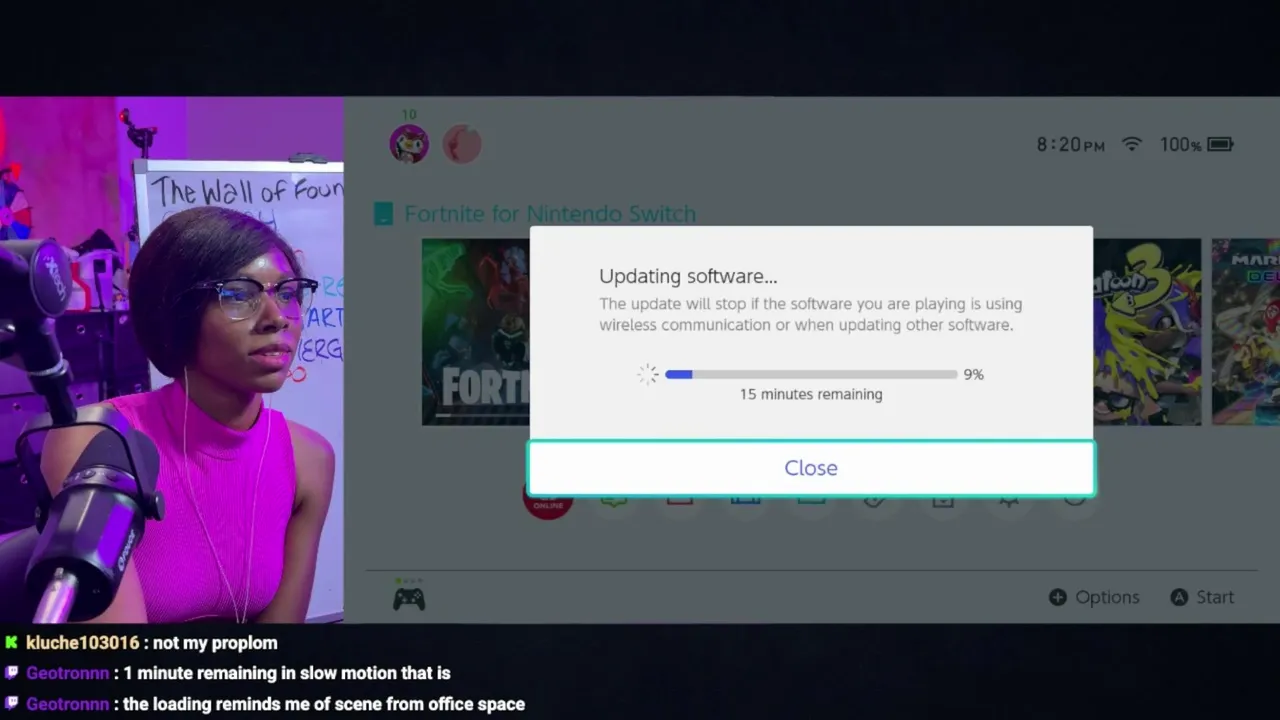Click the update progress bar at 9%
The width and height of the screenshot is (1280, 720).
pyautogui.click(x=811, y=374)
